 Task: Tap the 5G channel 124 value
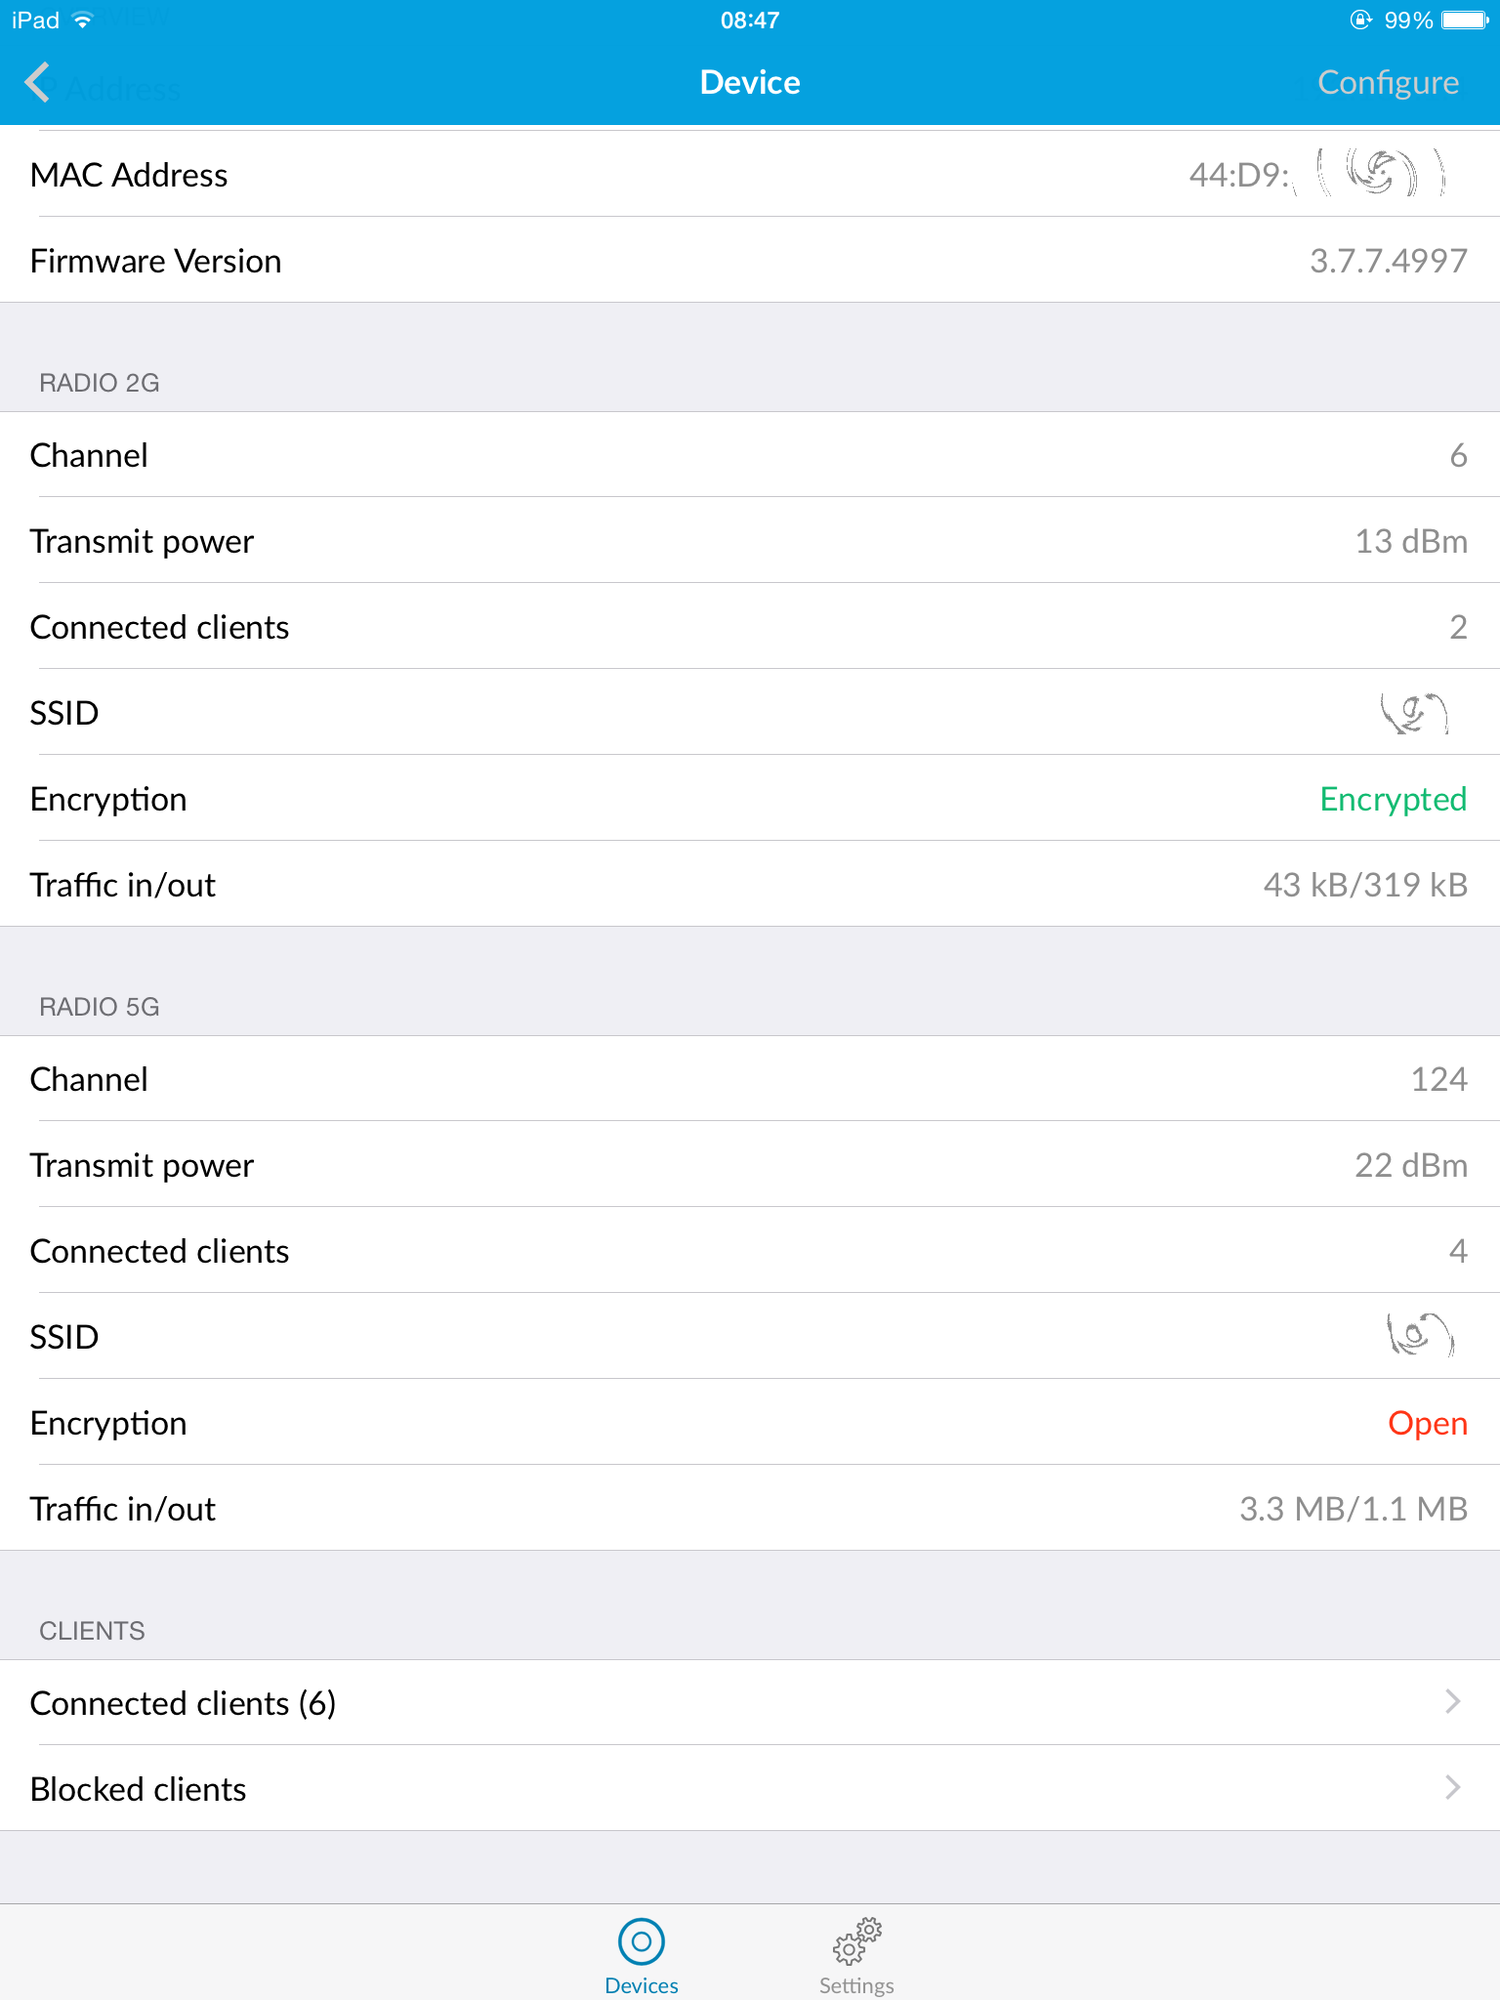coord(1438,1079)
